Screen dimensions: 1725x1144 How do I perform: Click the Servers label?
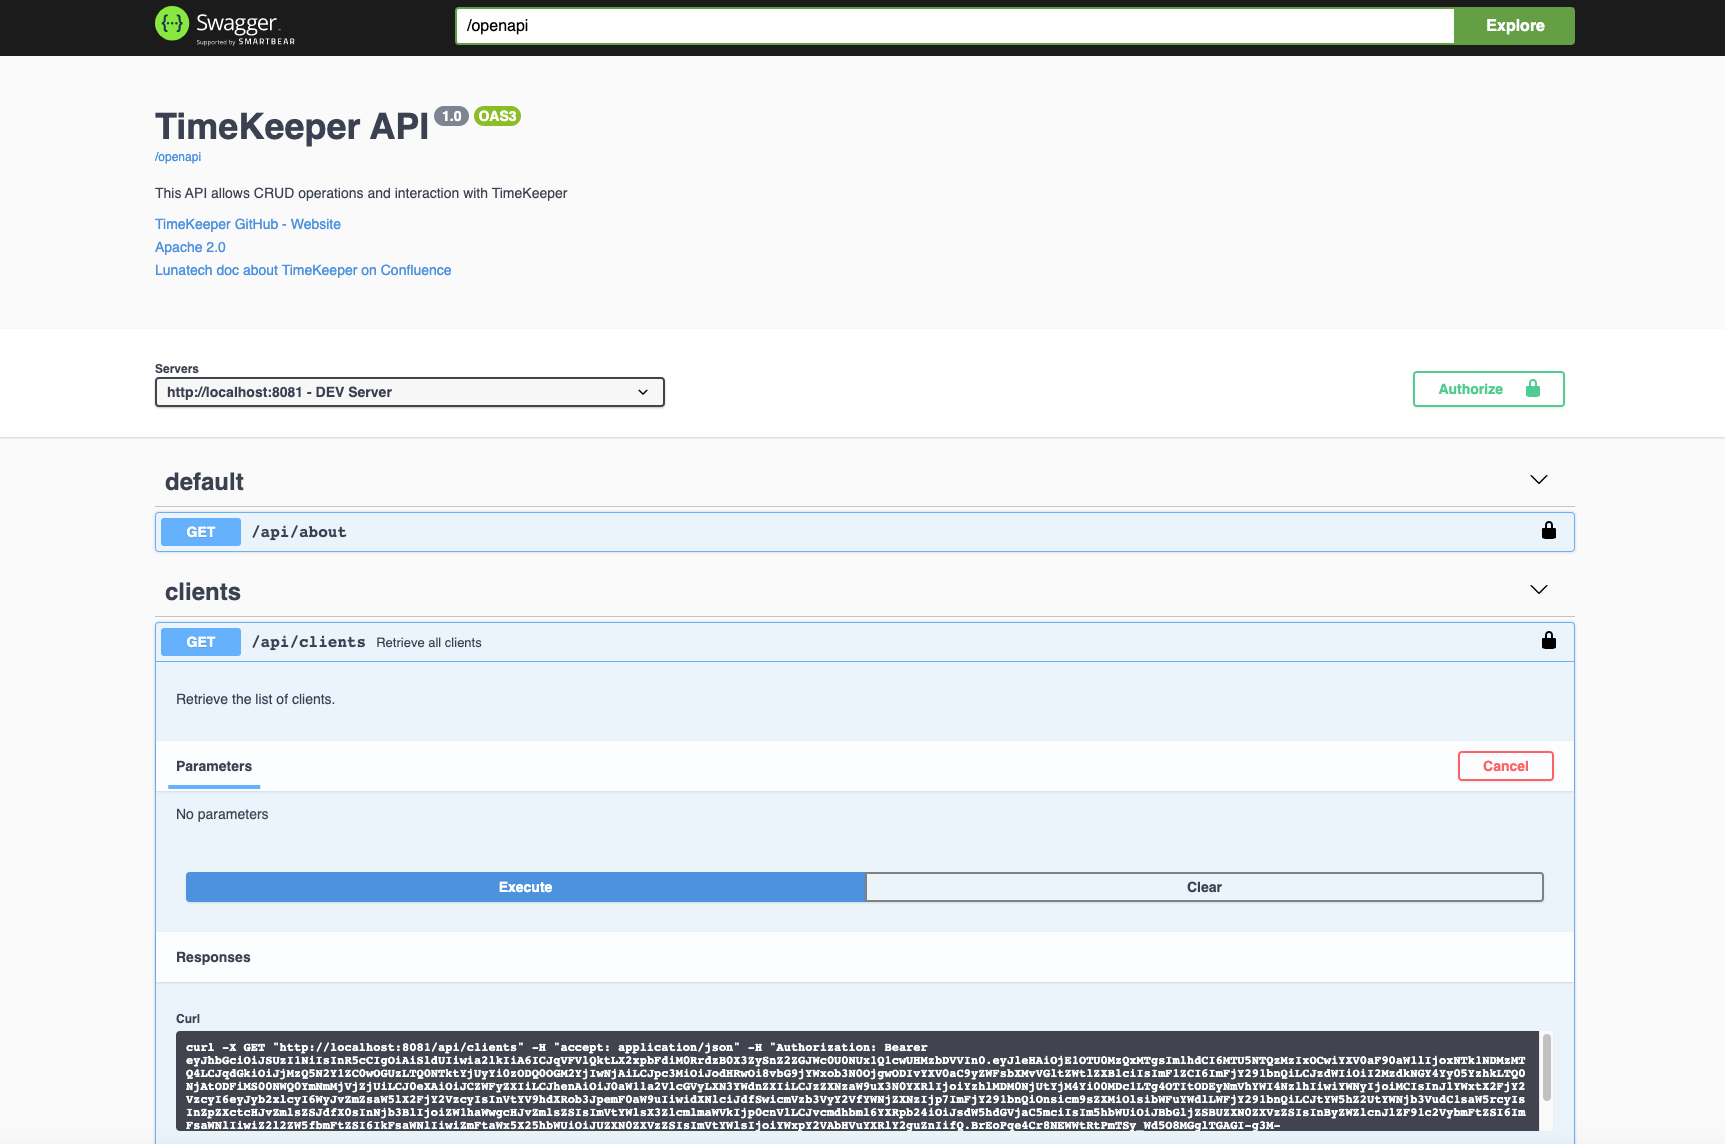click(x=177, y=369)
